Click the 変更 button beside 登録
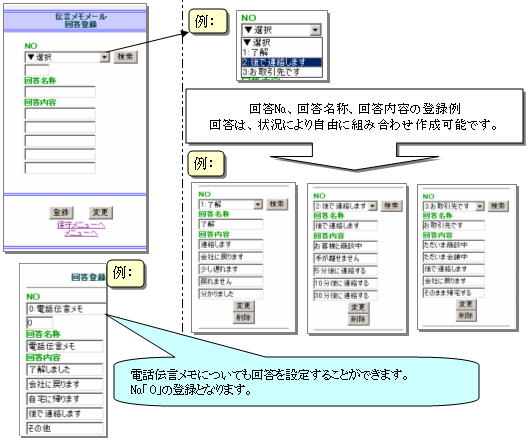Viewport: 526px width, 439px height. click(x=100, y=212)
